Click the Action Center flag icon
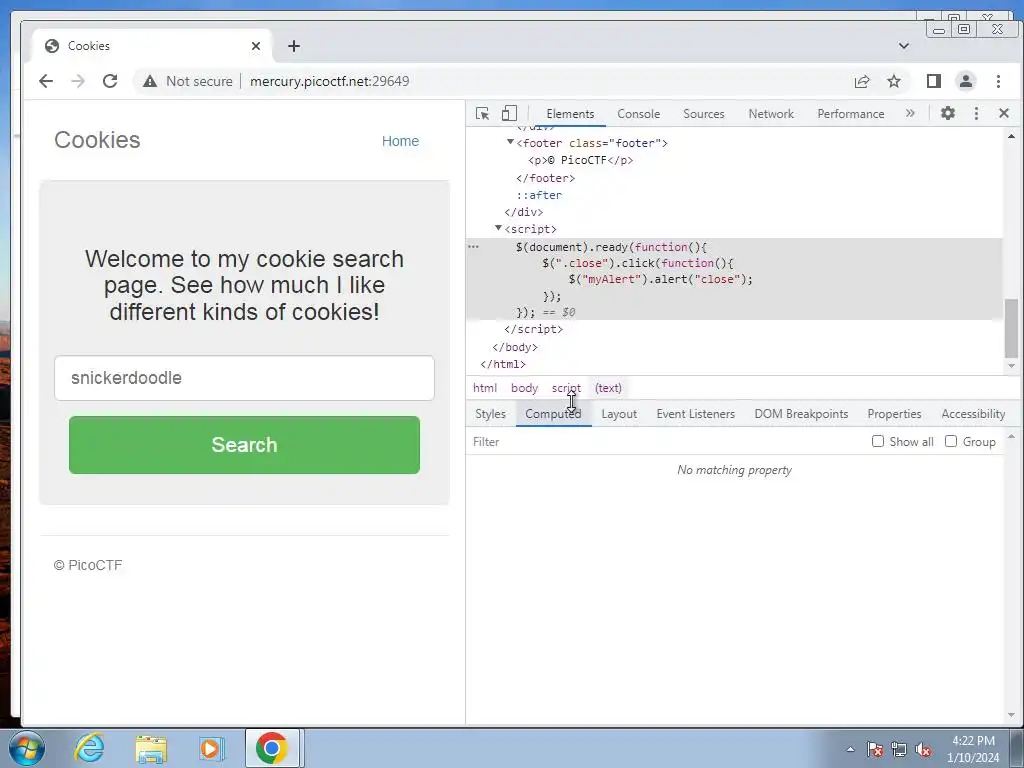 click(875, 749)
